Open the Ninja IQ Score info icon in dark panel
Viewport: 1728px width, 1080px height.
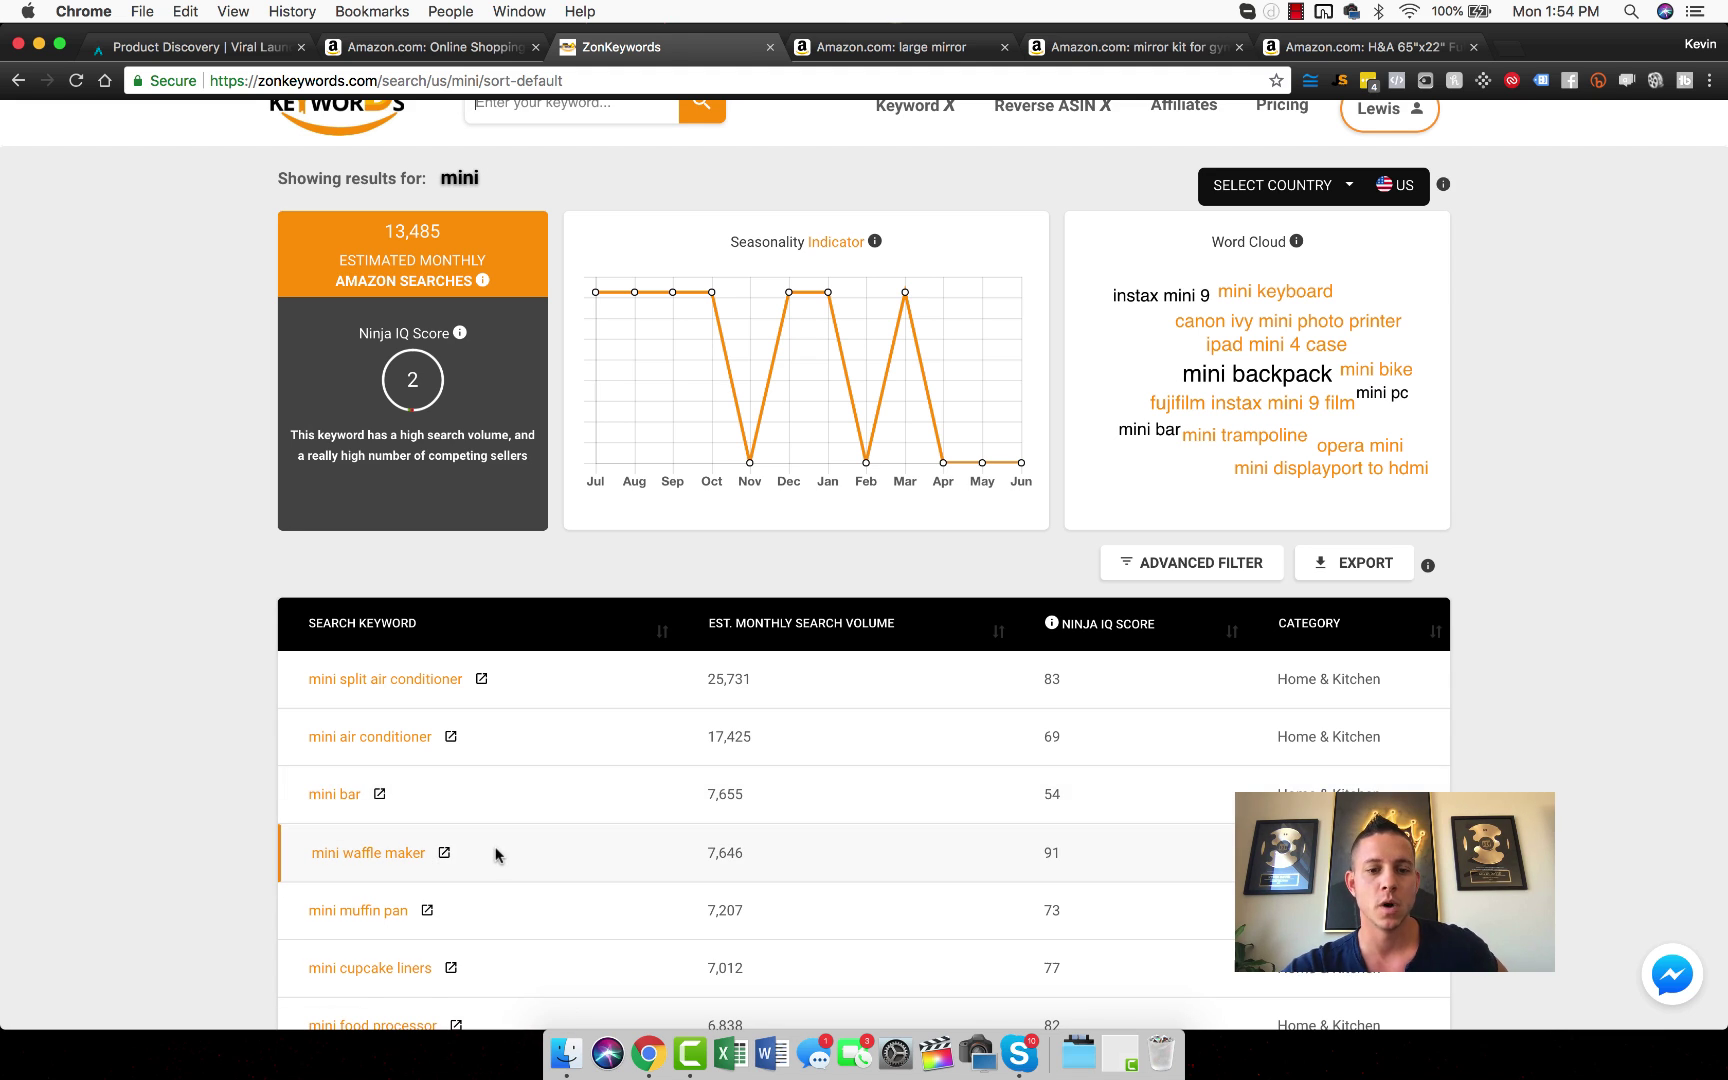[x=460, y=332]
